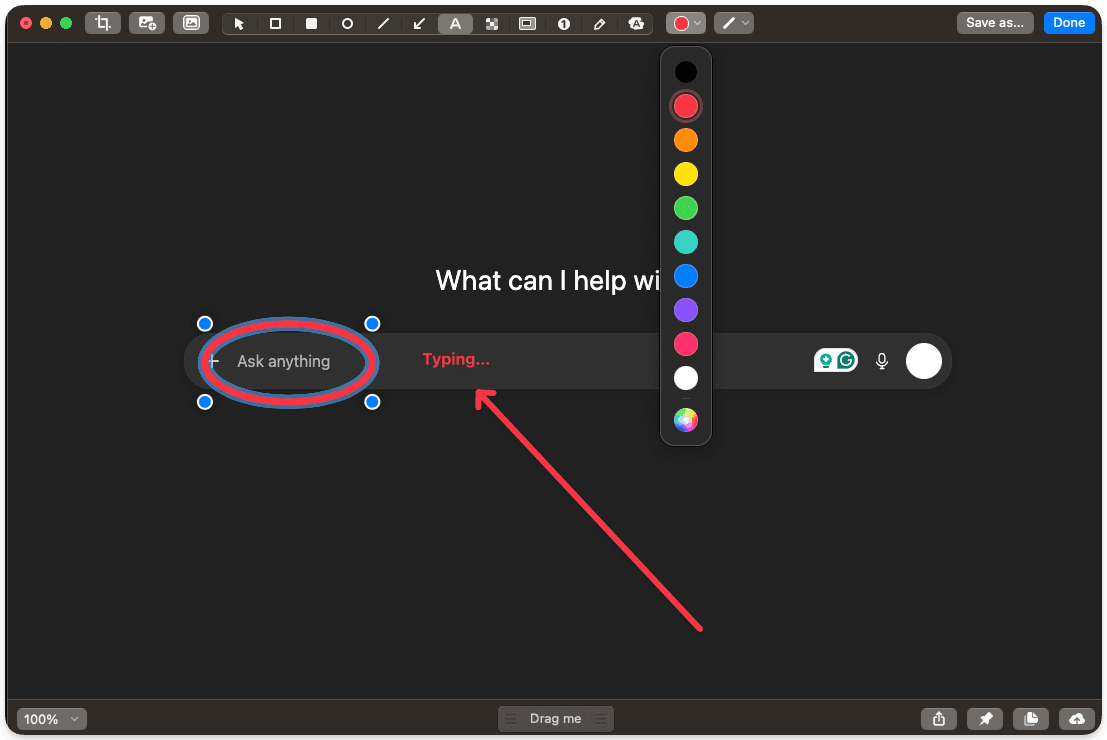Viewport: 1107px width, 740px height.
Task: Expand the color picker chevron
Action: (x=697, y=22)
